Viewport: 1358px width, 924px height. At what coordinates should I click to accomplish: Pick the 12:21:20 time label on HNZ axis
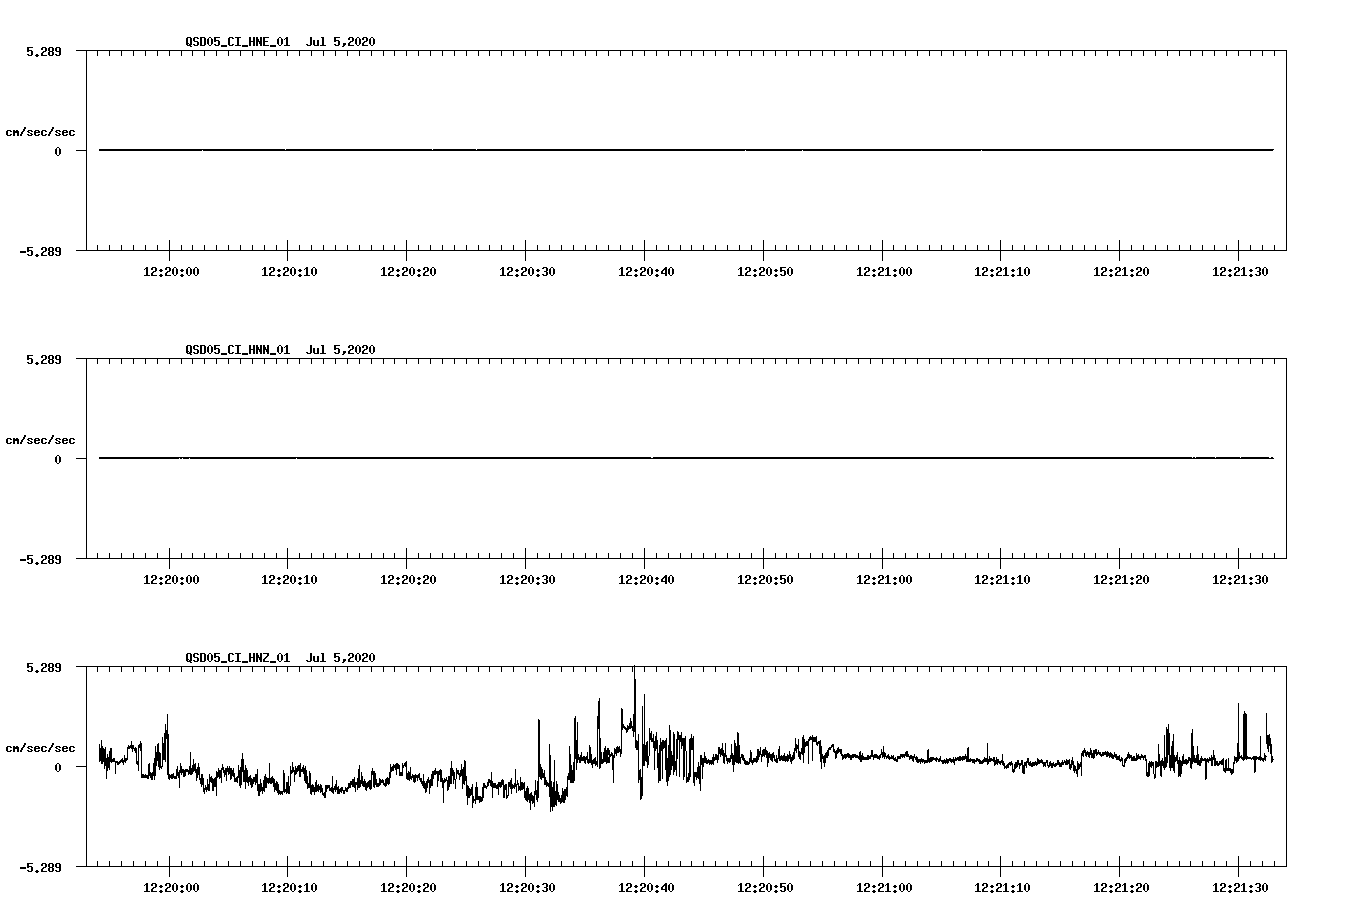(x=1121, y=887)
